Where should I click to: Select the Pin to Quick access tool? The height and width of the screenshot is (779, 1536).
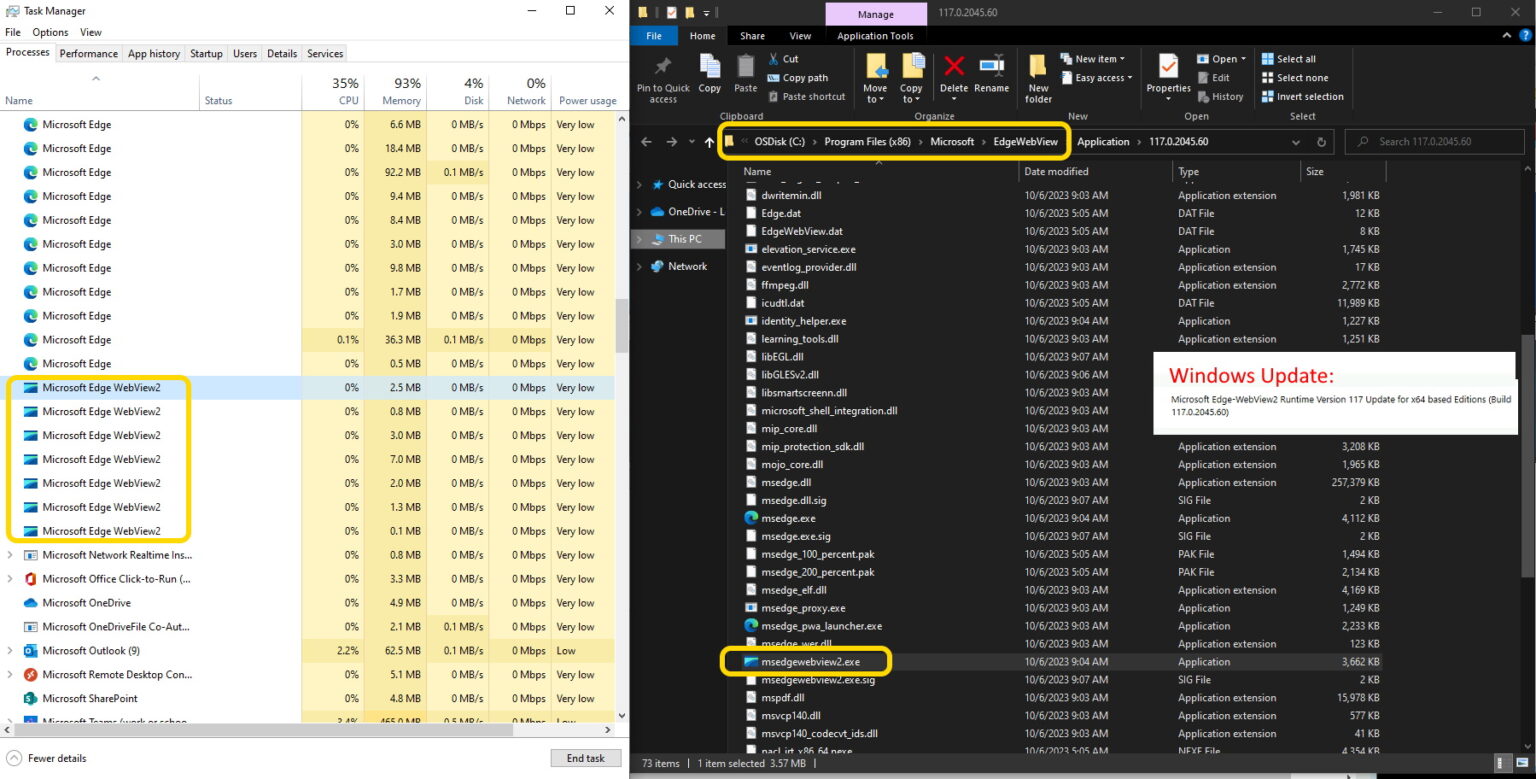click(x=662, y=78)
